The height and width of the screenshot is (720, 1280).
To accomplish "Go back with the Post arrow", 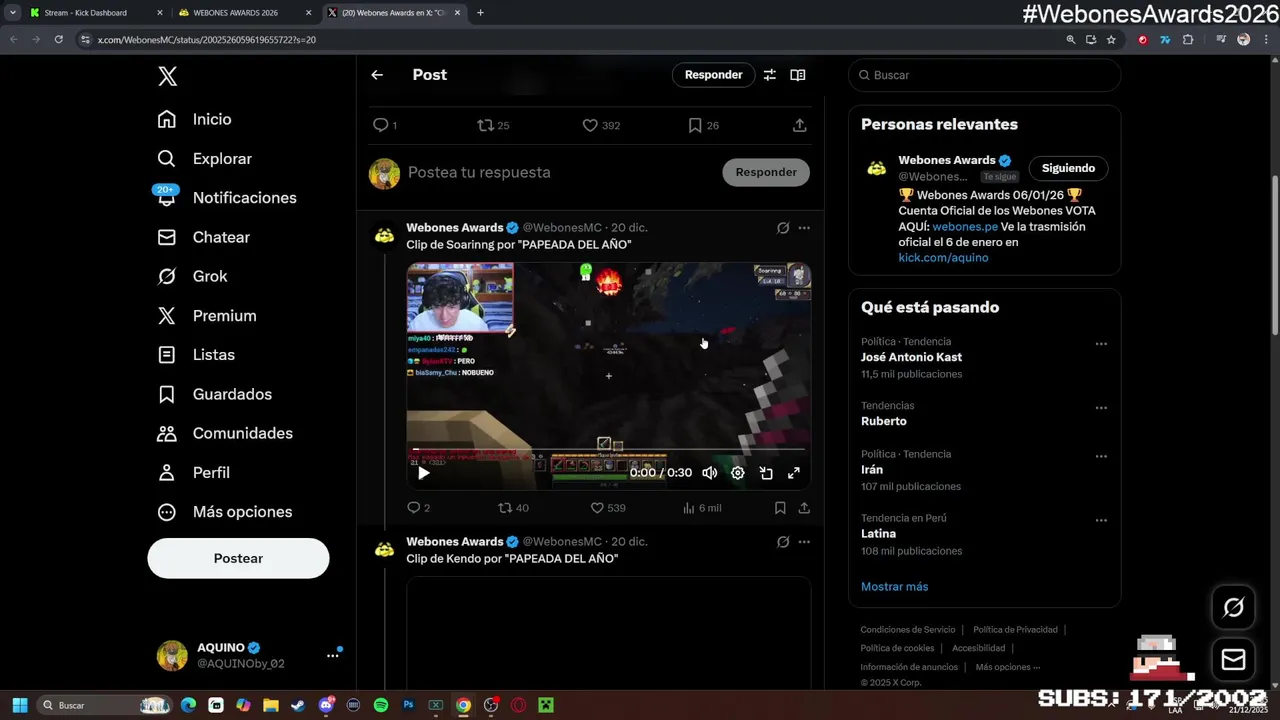I will pos(377,75).
